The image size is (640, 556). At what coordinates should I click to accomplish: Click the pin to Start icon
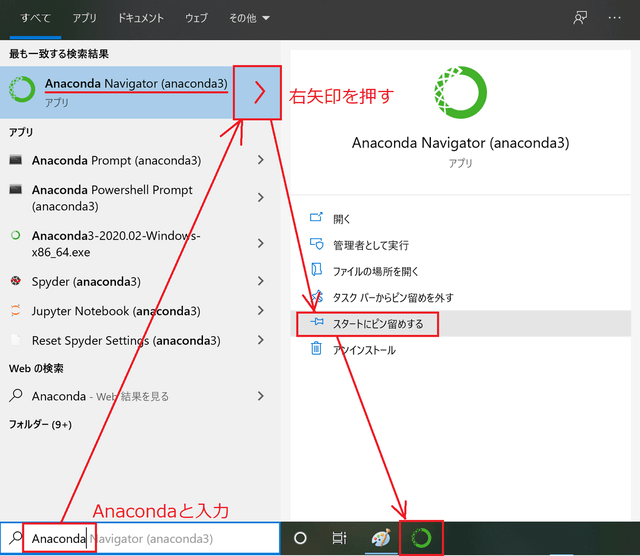point(317,322)
